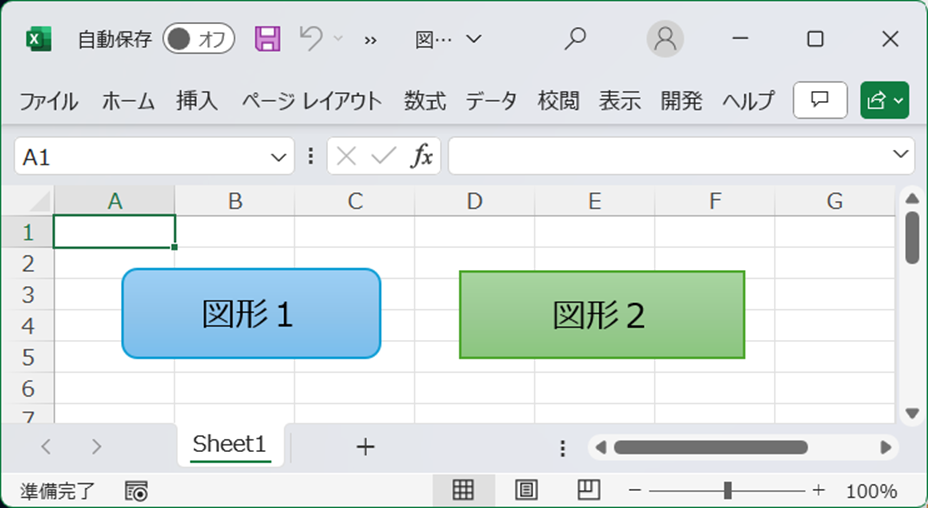Open the 数式 ribbon tab
The width and height of the screenshot is (928, 508).
[x=425, y=101]
